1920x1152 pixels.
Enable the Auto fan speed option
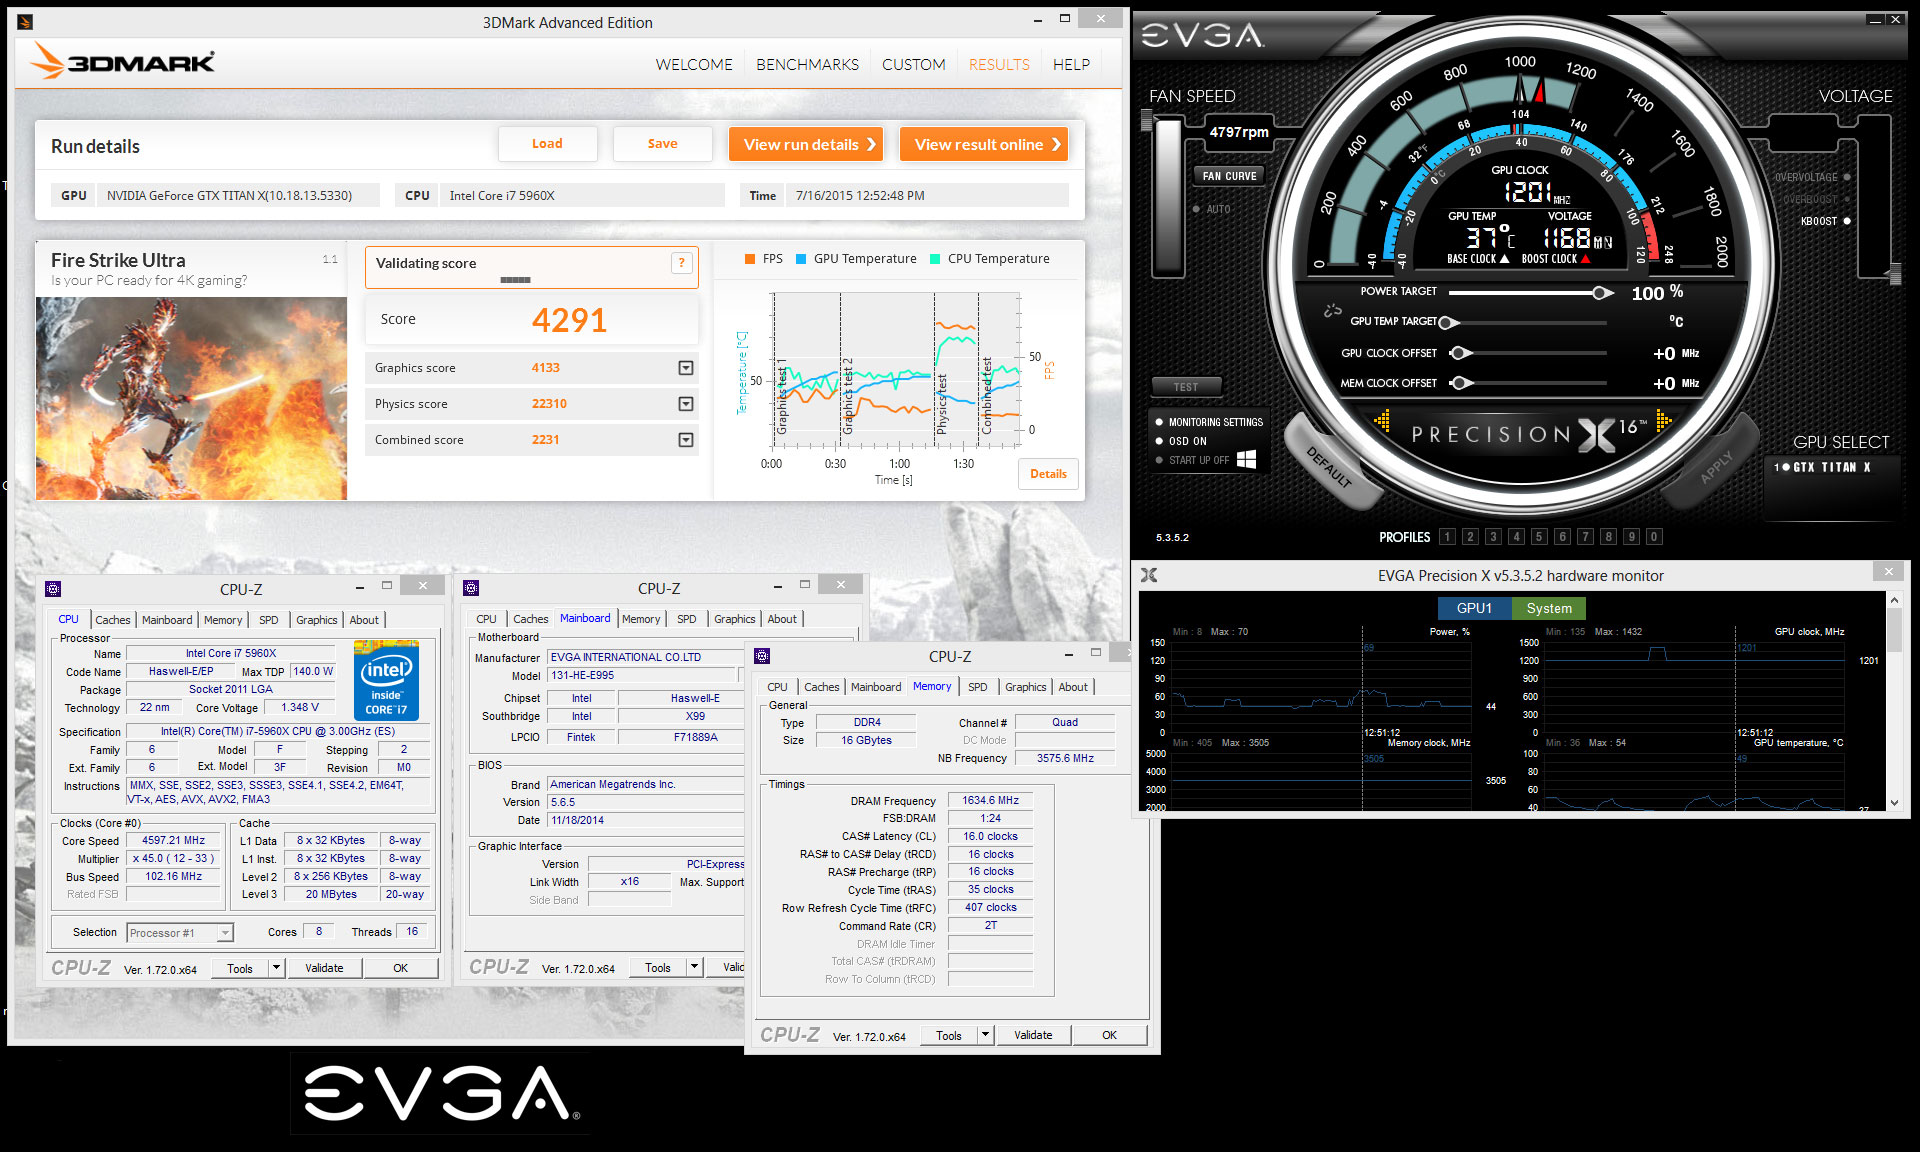[1196, 209]
